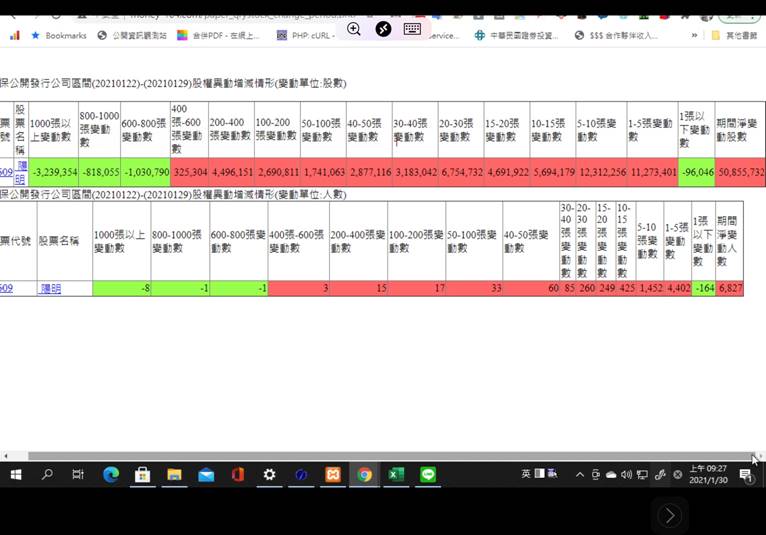Open Mail app from the taskbar
This screenshot has height=535, width=766.
point(206,475)
